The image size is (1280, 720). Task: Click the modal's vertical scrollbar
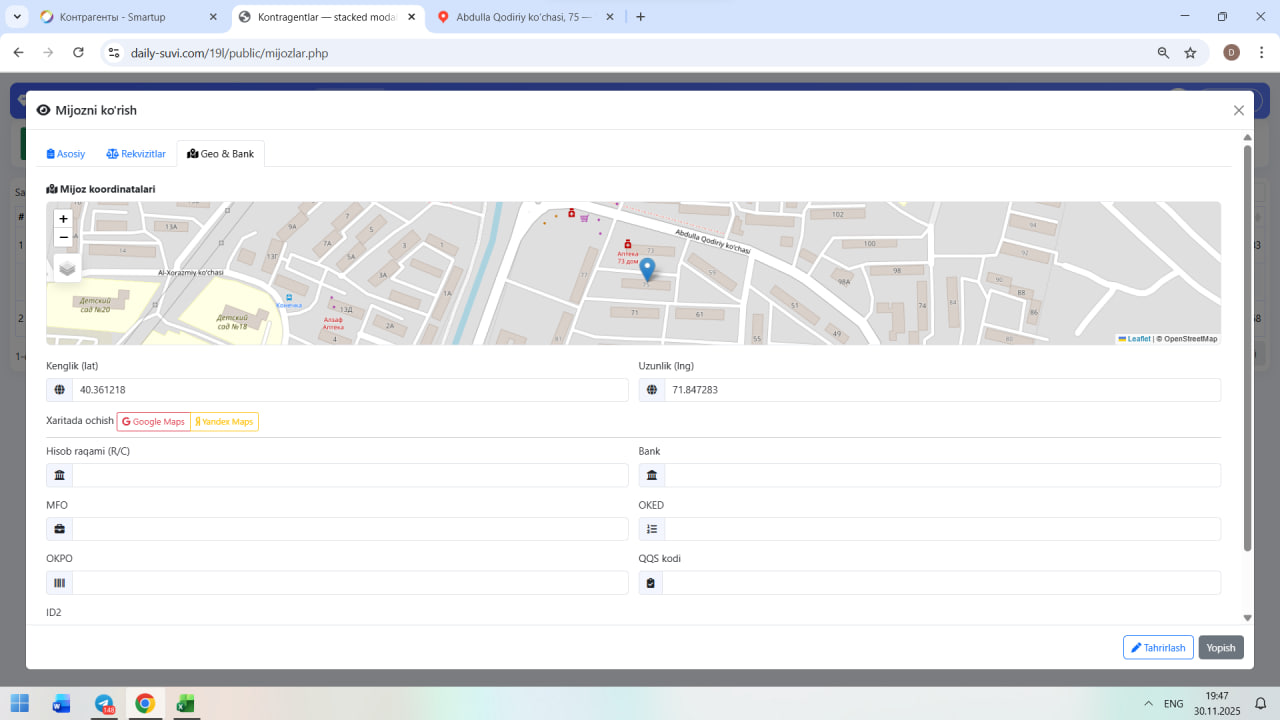[x=1247, y=350]
